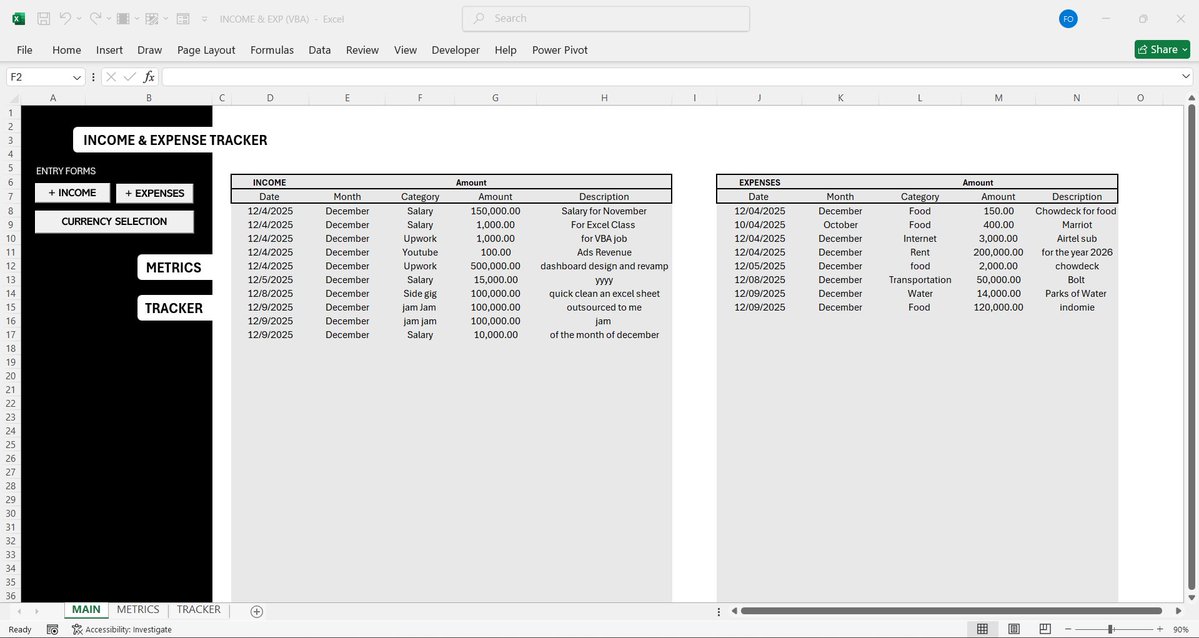
Task: Select the 'Transportation' category cell
Action: pos(920,280)
